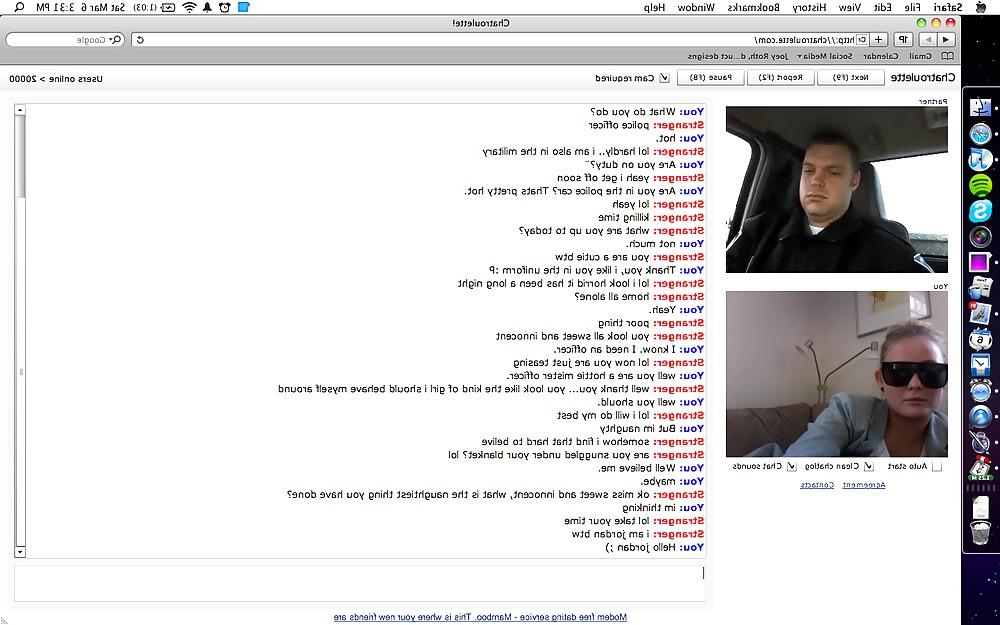Enable the Auto start checkbox
The image size is (1000, 625).
(x=937, y=467)
